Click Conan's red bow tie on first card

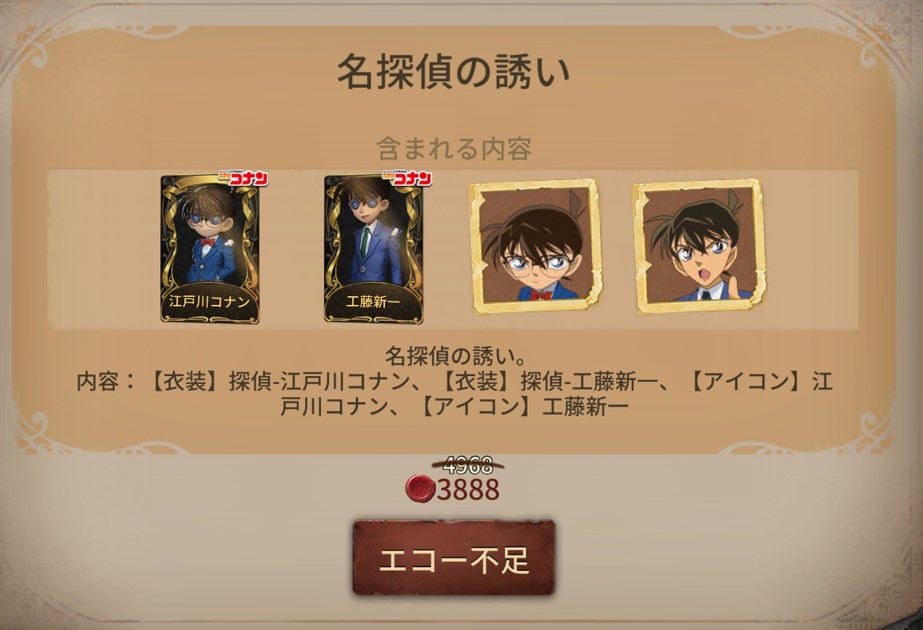pyautogui.click(x=207, y=241)
